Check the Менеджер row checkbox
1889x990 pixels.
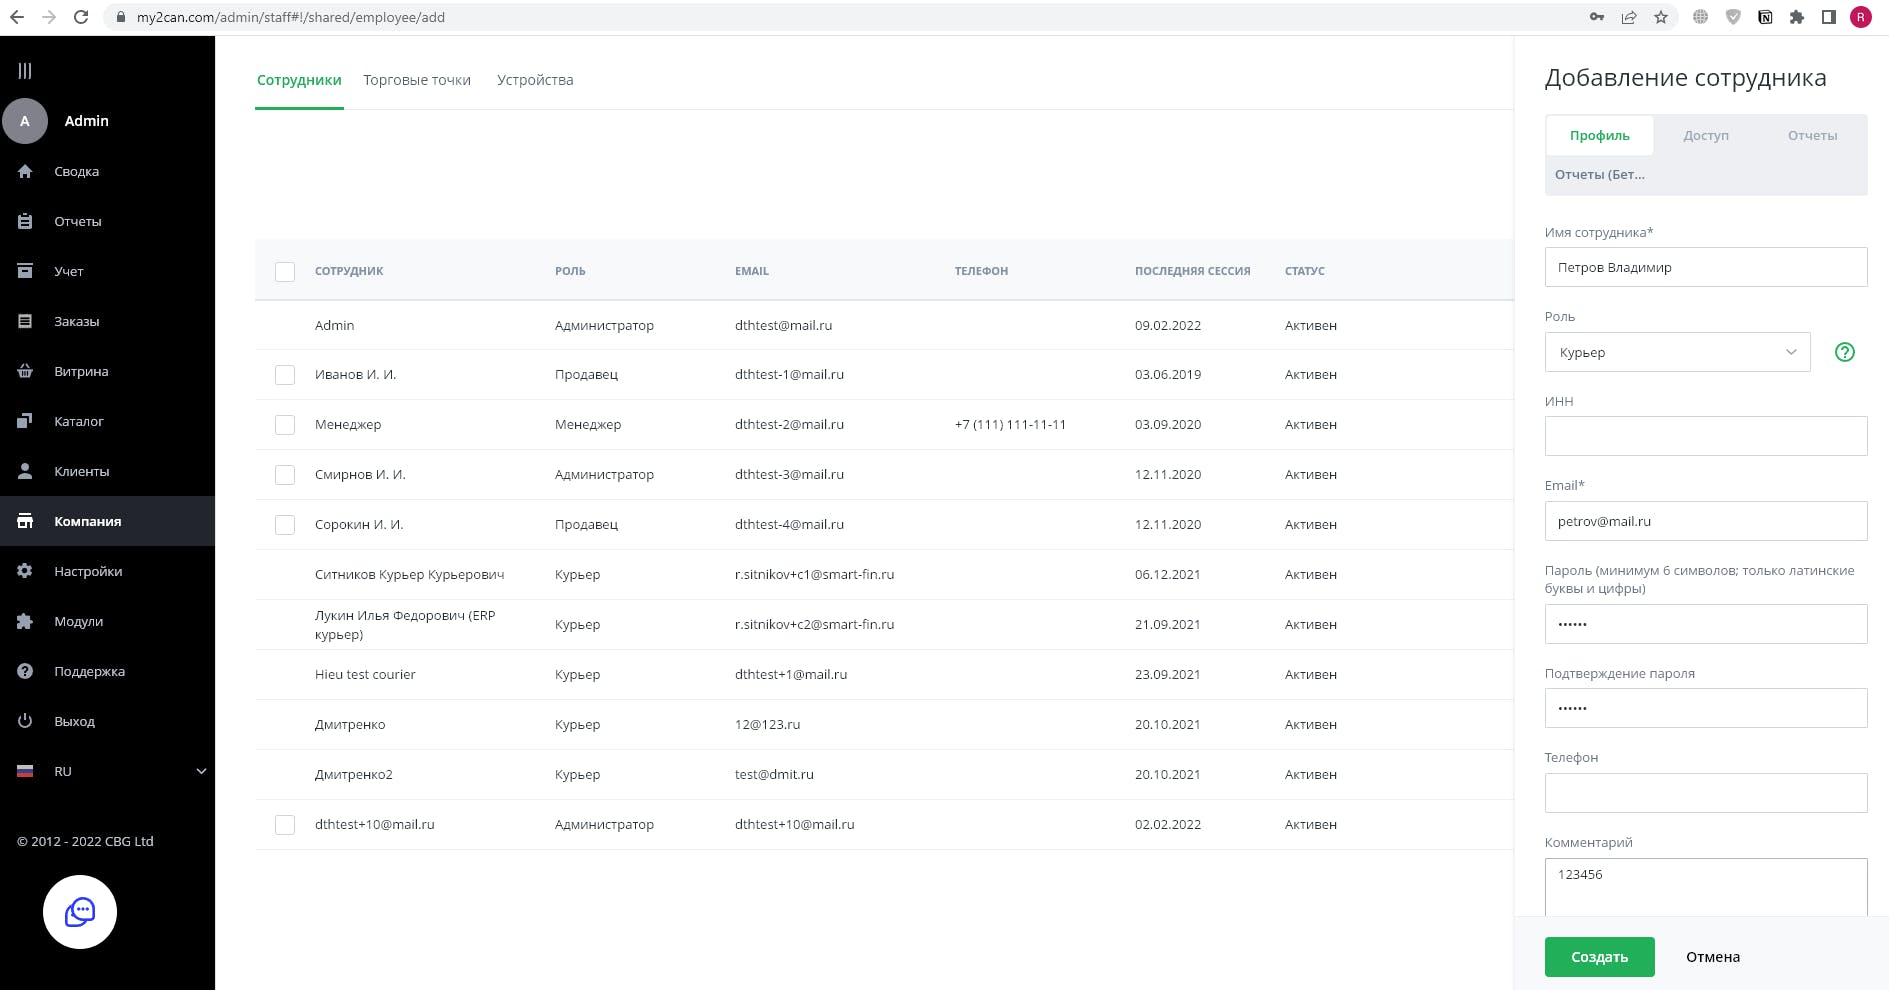coord(285,425)
